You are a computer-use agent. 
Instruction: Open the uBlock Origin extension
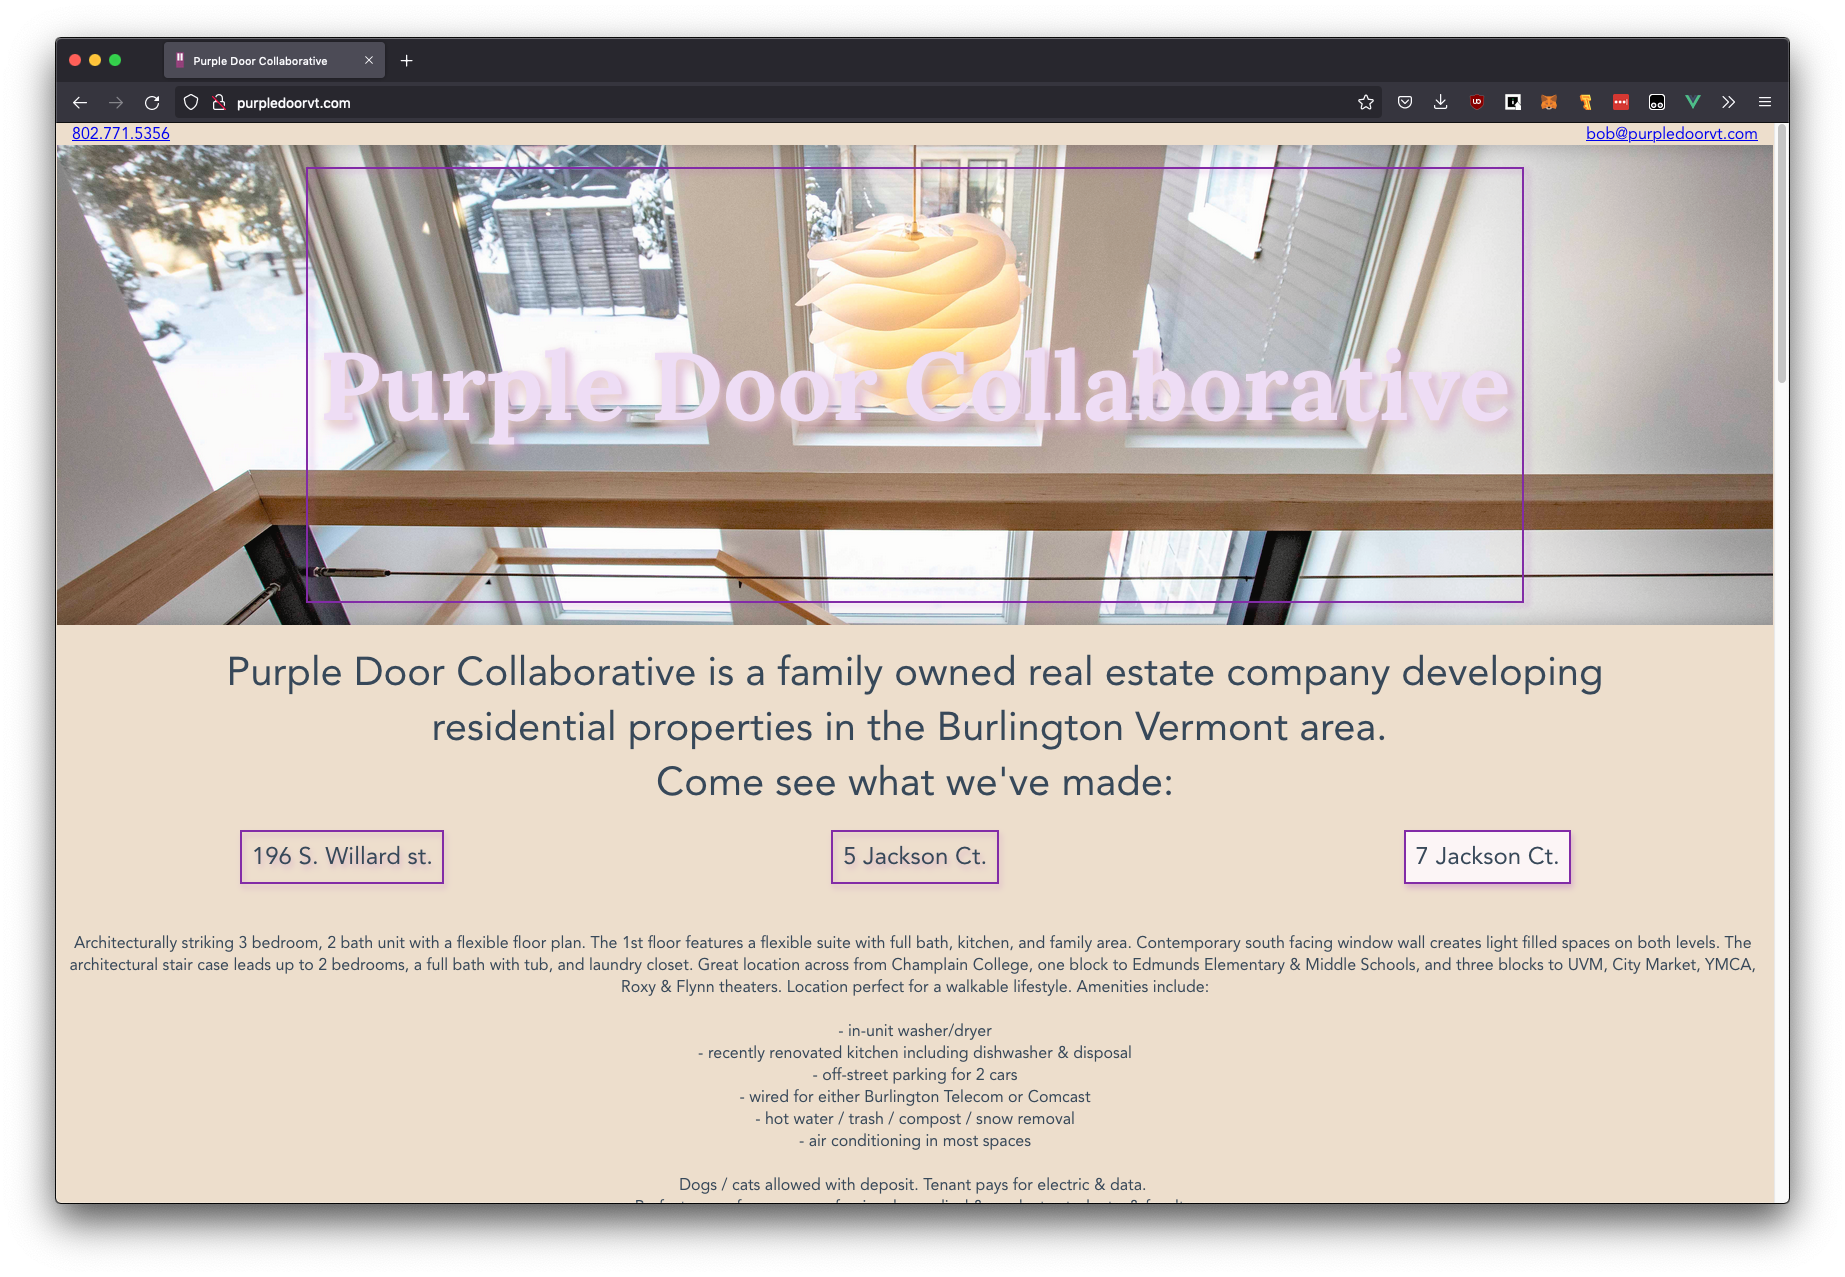coord(1477,102)
